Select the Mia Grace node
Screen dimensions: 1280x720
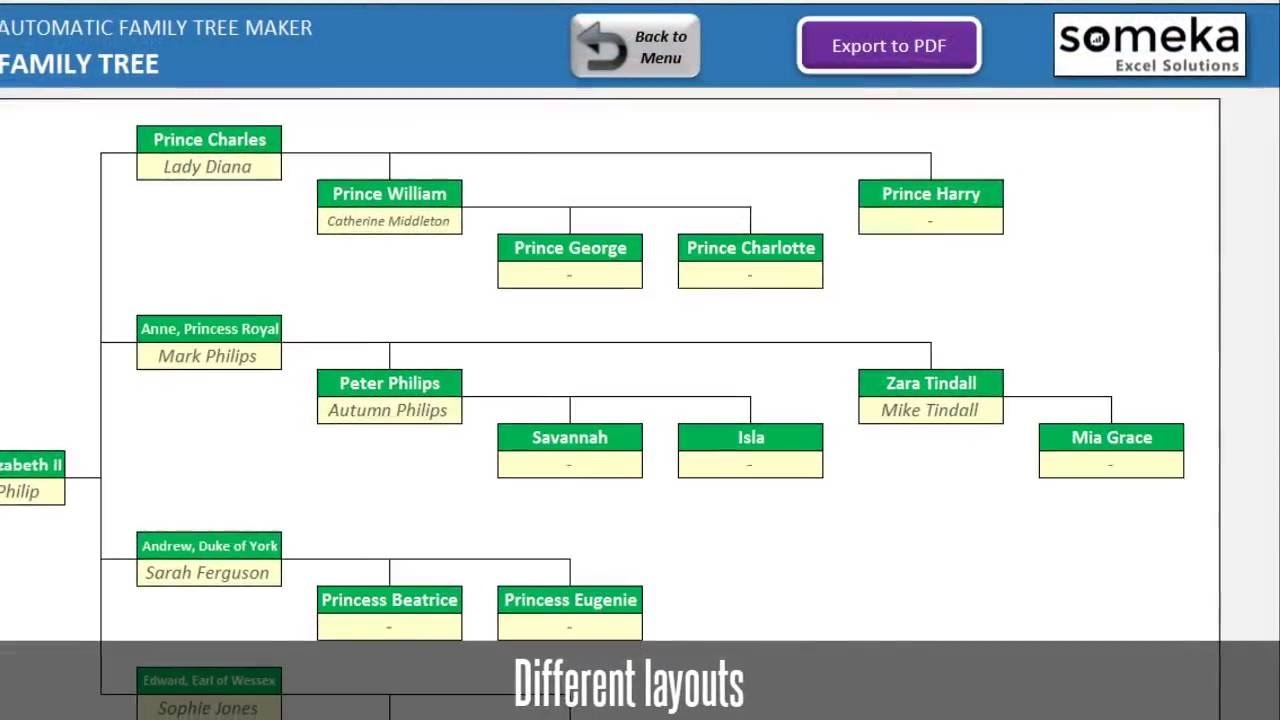[x=1111, y=437]
